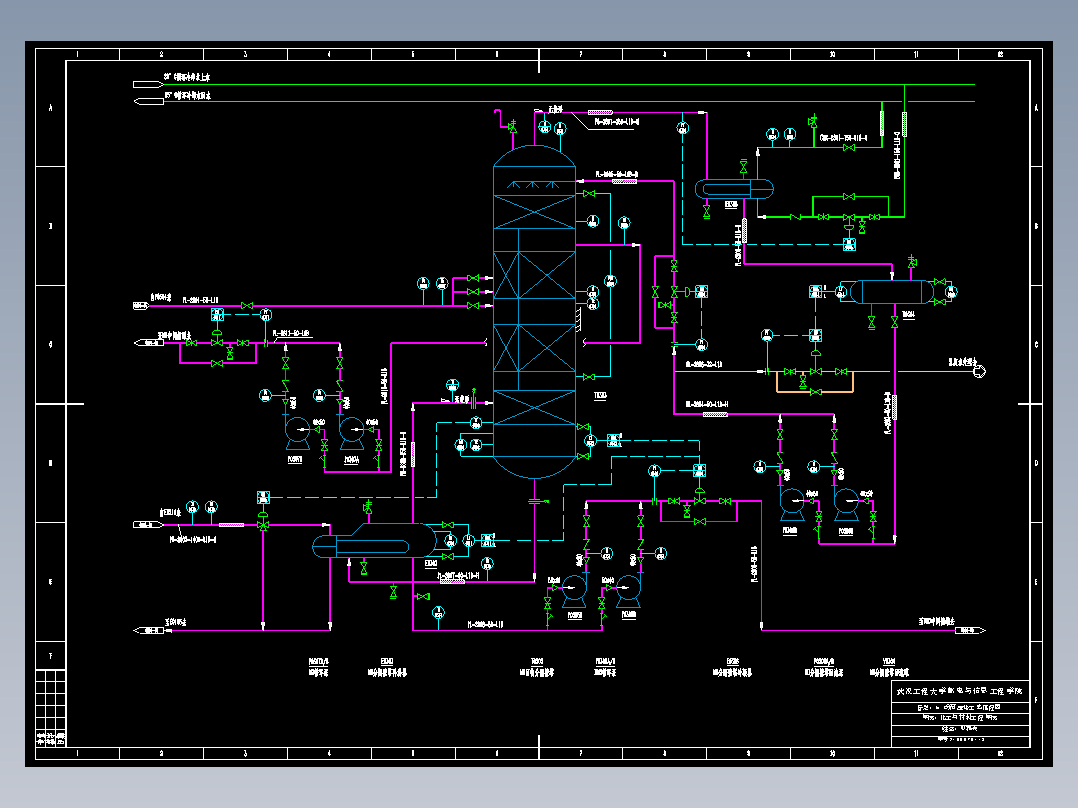Viewport: 1078px width, 808px height.
Task: Click the right pump below the column bottom
Action: point(628,591)
